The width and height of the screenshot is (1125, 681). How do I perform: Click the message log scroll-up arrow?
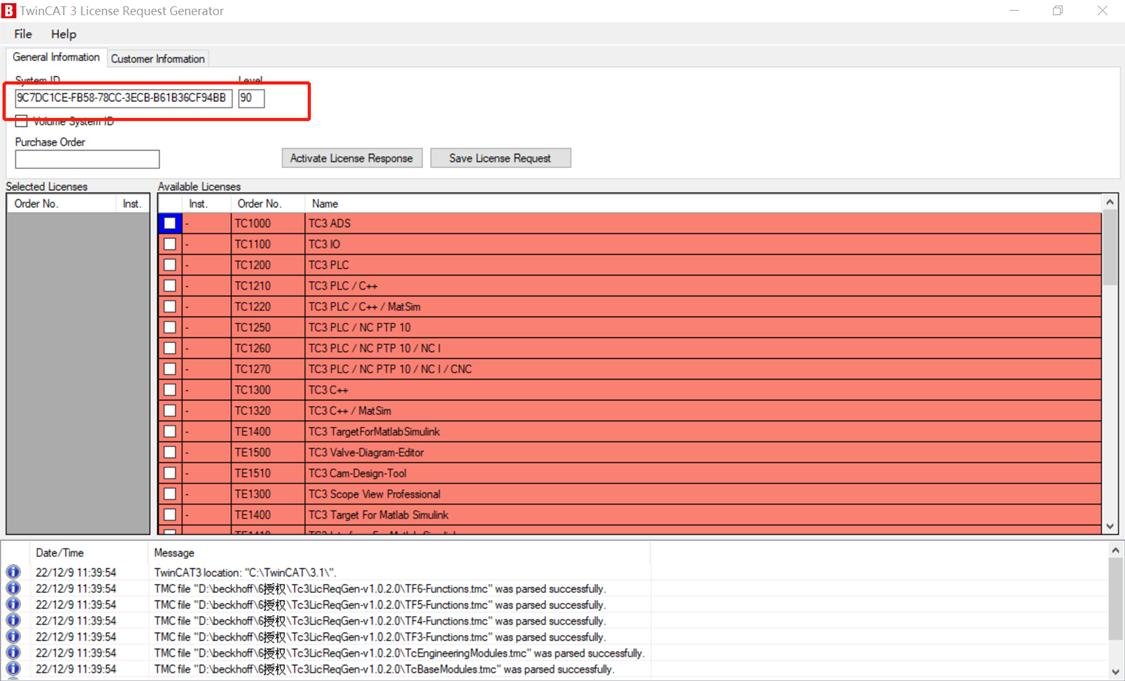[1115, 550]
